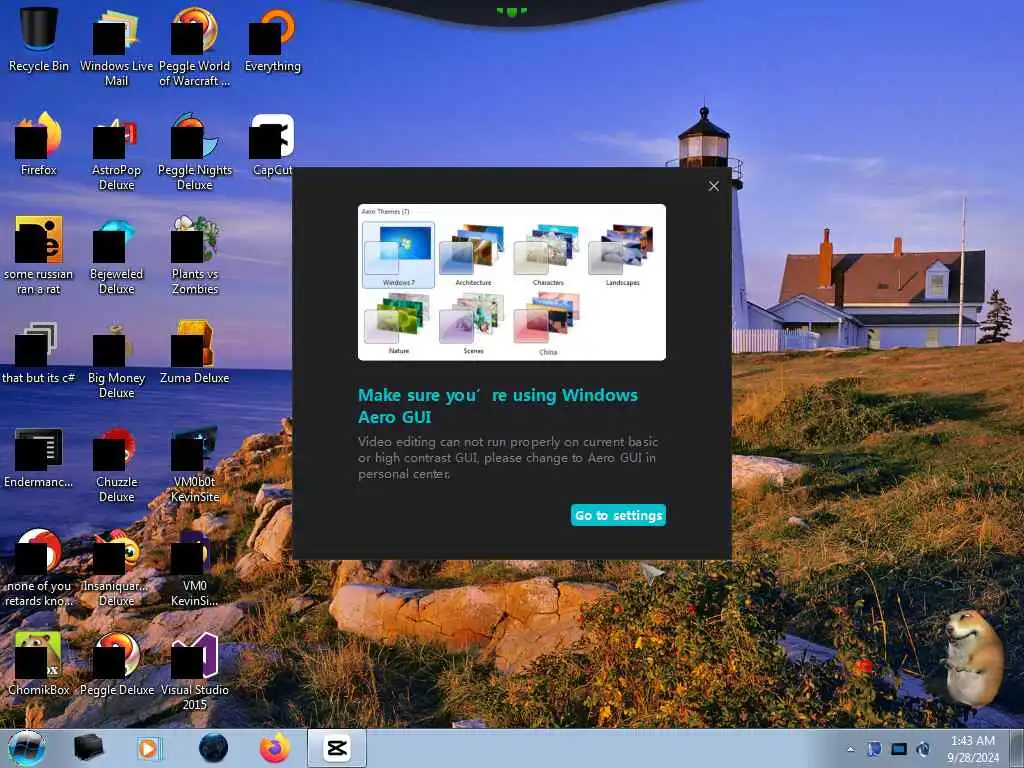Screen dimensions: 1024x768
Task: Click the dark globe taskbar icon
Action: 214,748
